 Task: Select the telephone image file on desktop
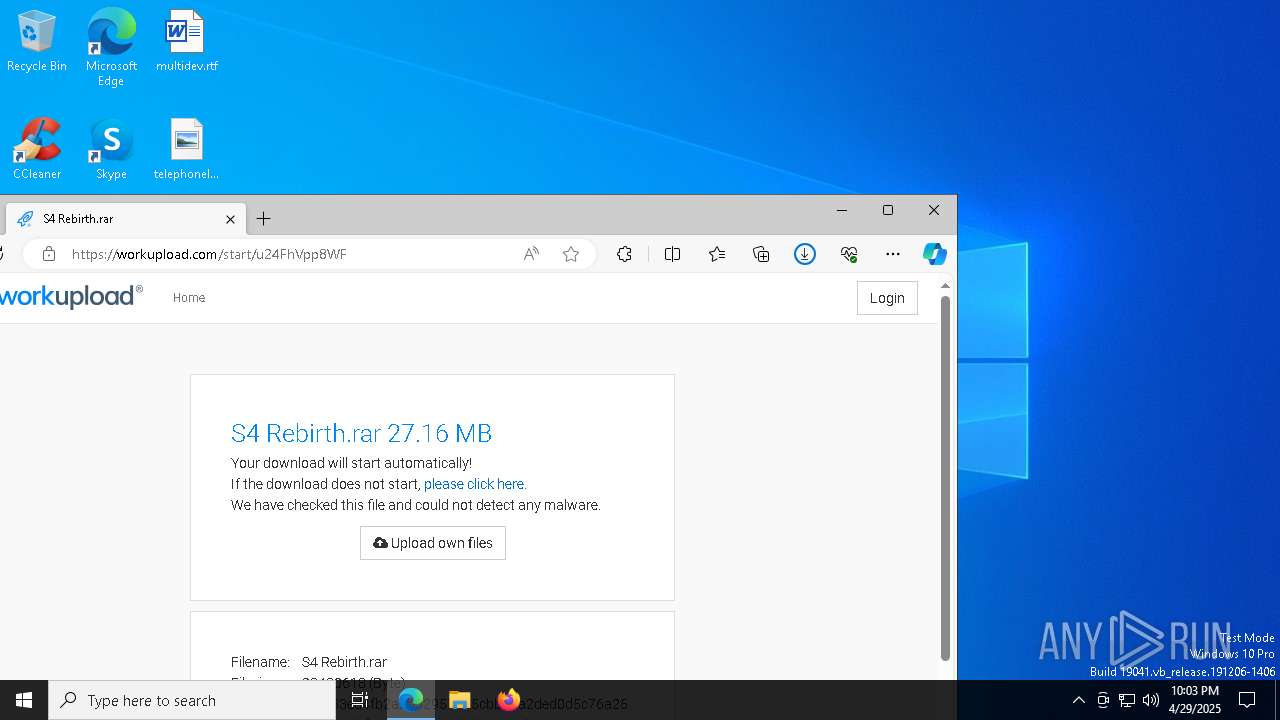coord(186,149)
